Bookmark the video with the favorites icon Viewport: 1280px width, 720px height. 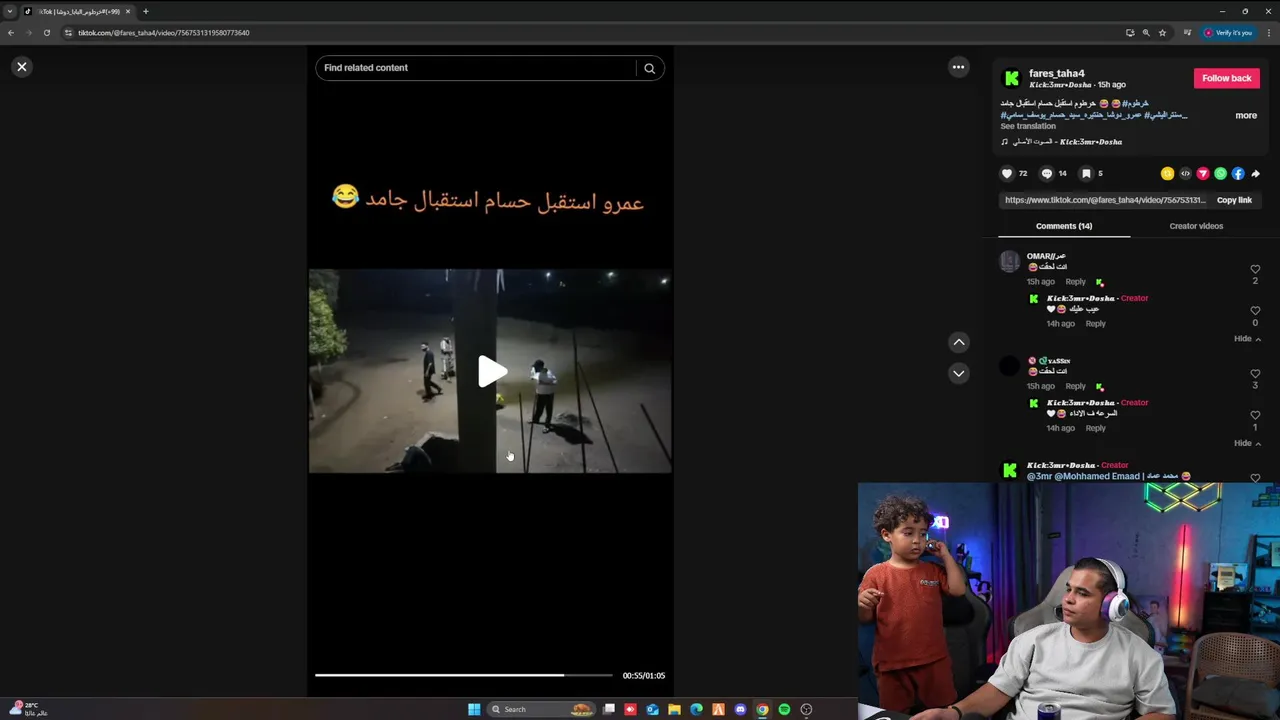pyautogui.click(x=1086, y=173)
